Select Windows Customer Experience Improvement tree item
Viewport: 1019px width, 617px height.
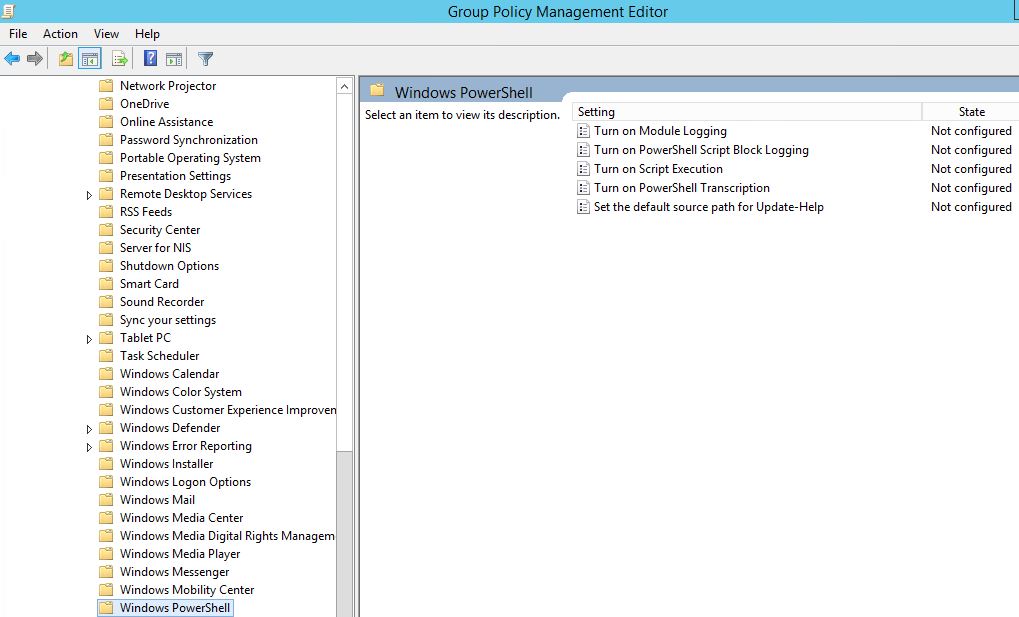click(227, 410)
